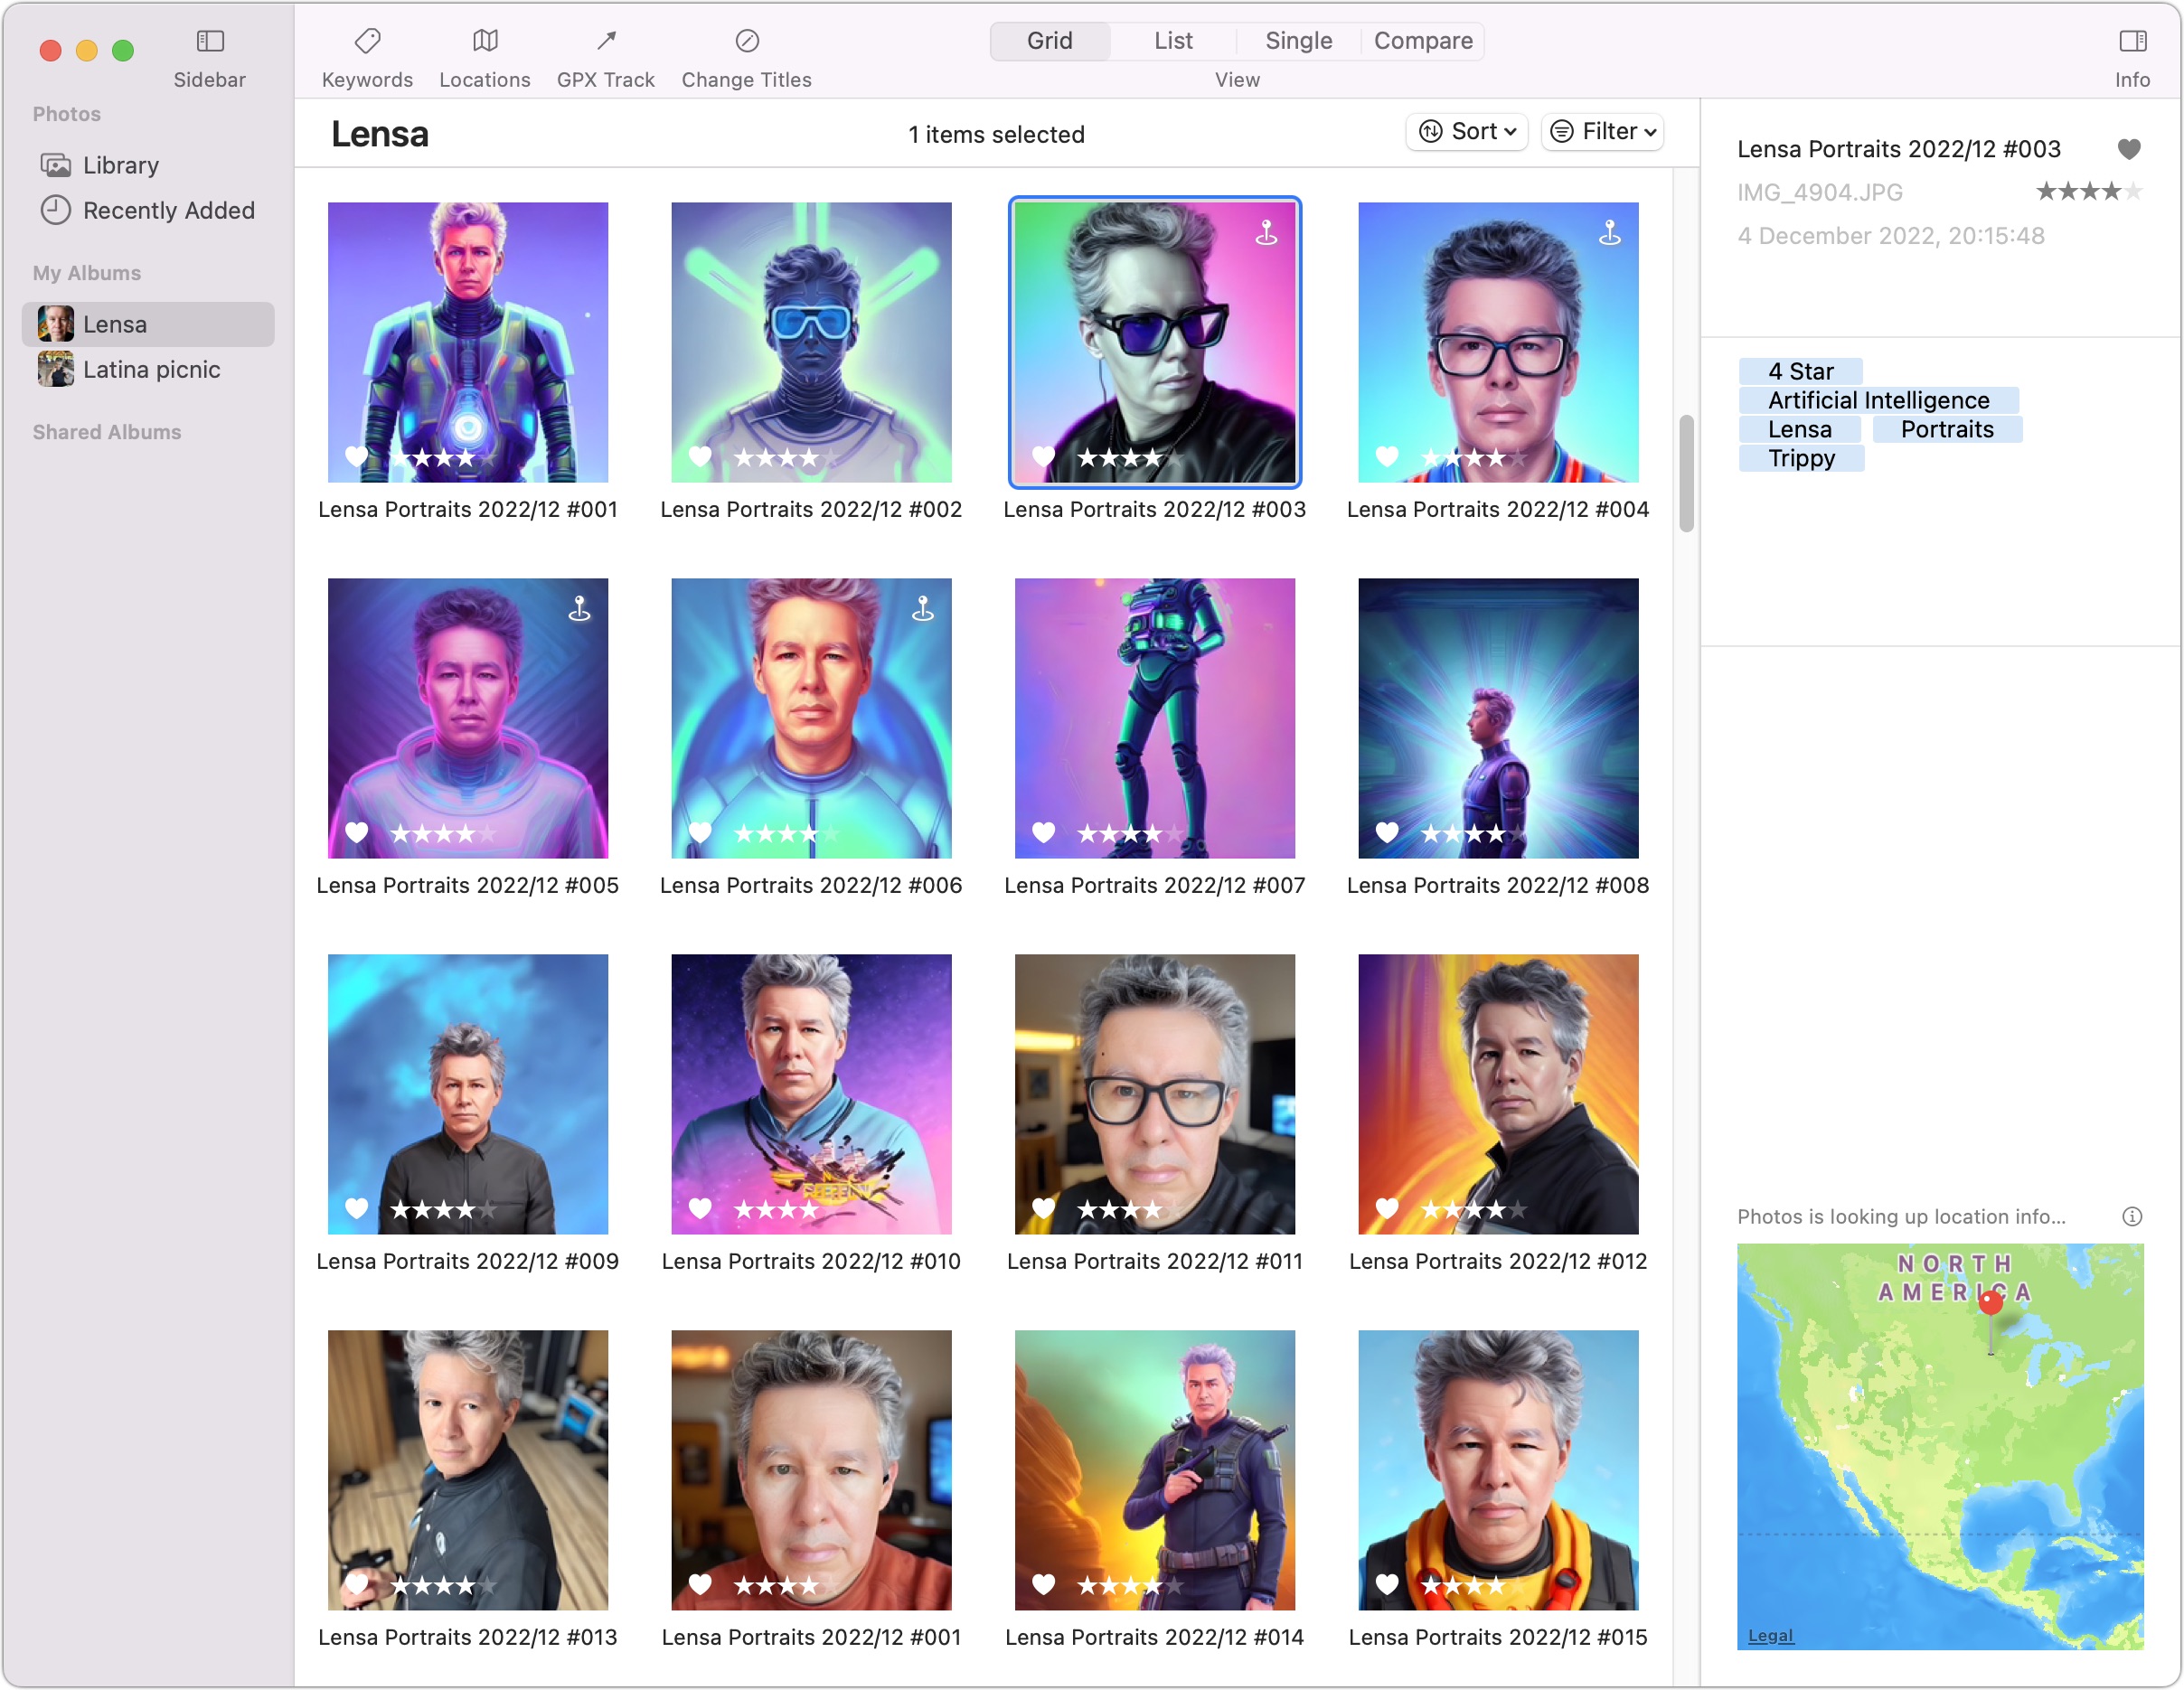Open the Keywords tag tool
The image size is (2184, 1690).
(367, 41)
